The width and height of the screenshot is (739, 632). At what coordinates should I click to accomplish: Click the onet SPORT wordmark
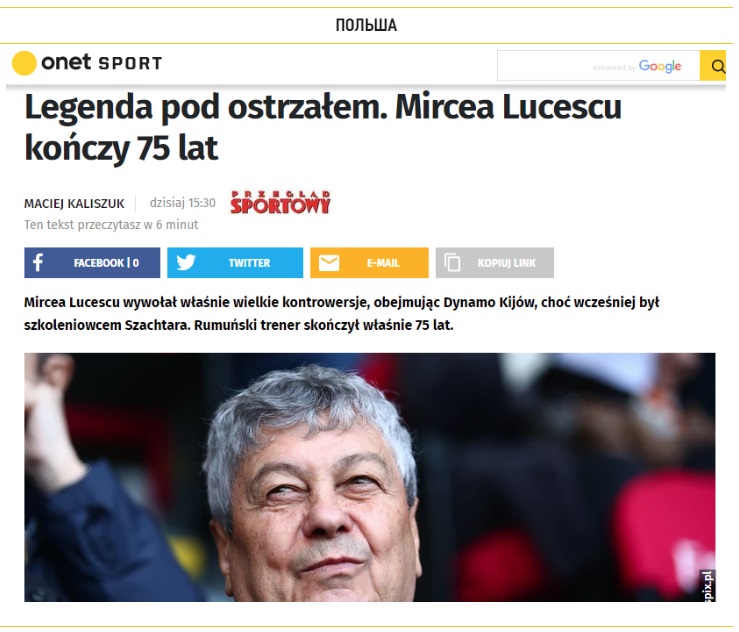coord(102,63)
